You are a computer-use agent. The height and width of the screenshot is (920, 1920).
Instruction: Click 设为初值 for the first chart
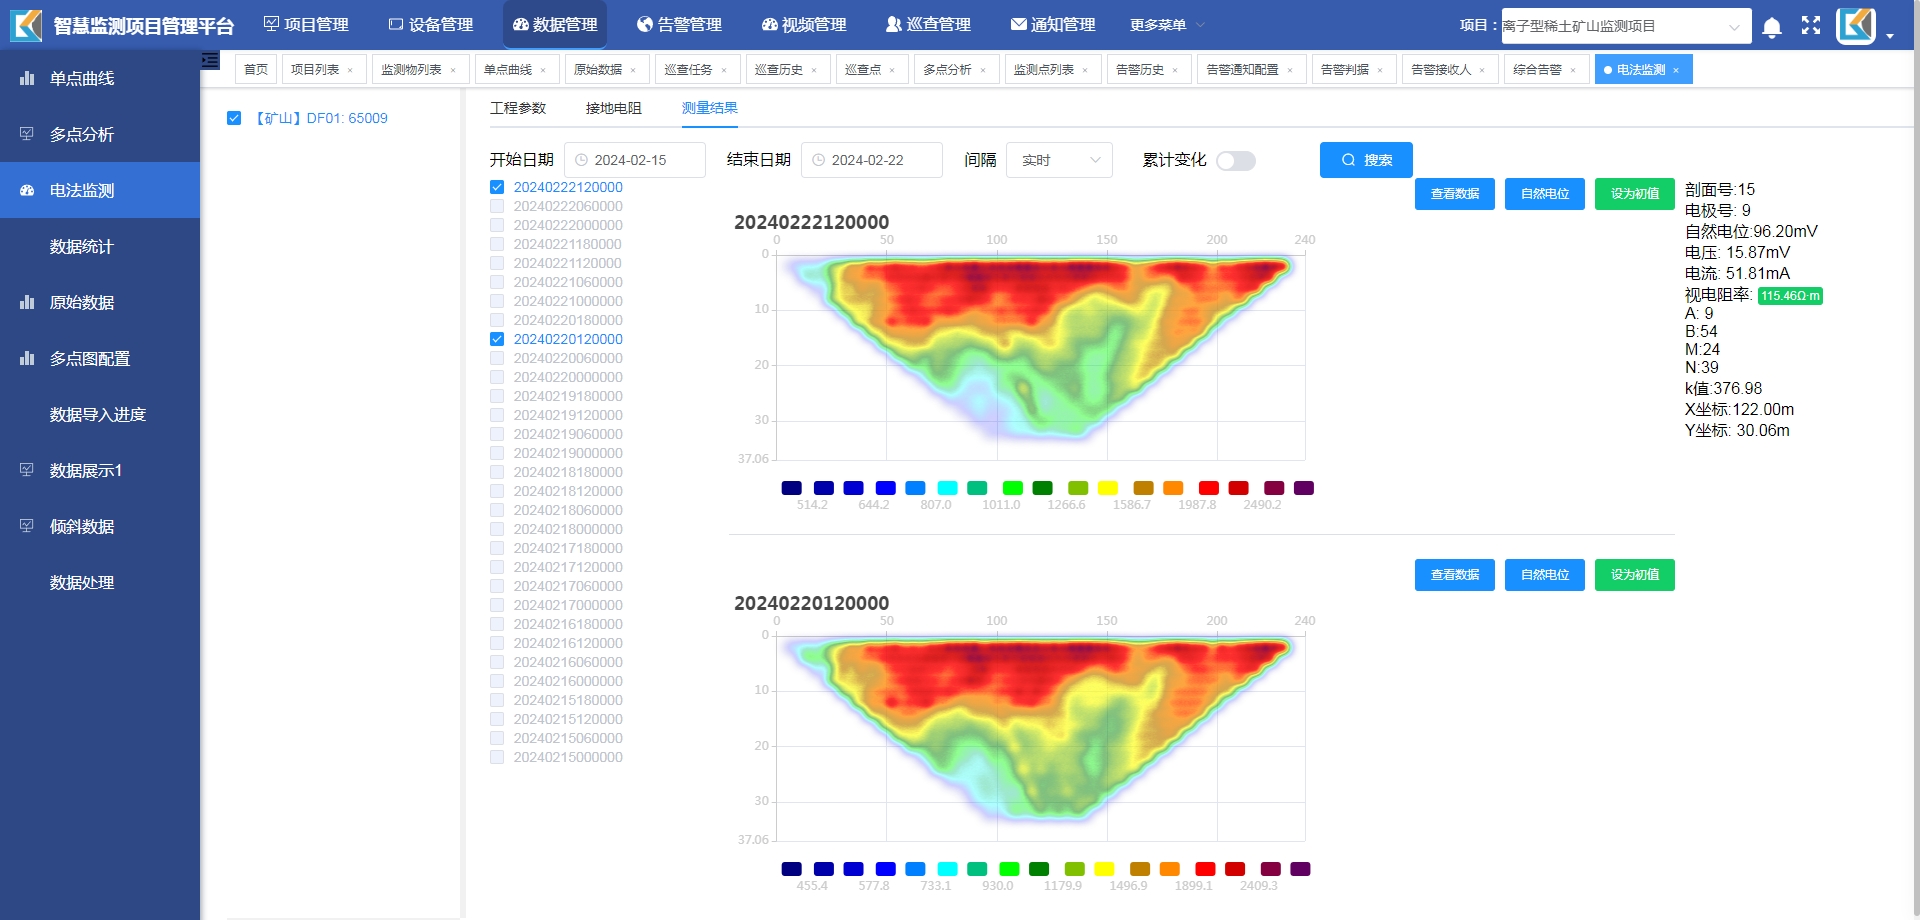tap(1634, 194)
